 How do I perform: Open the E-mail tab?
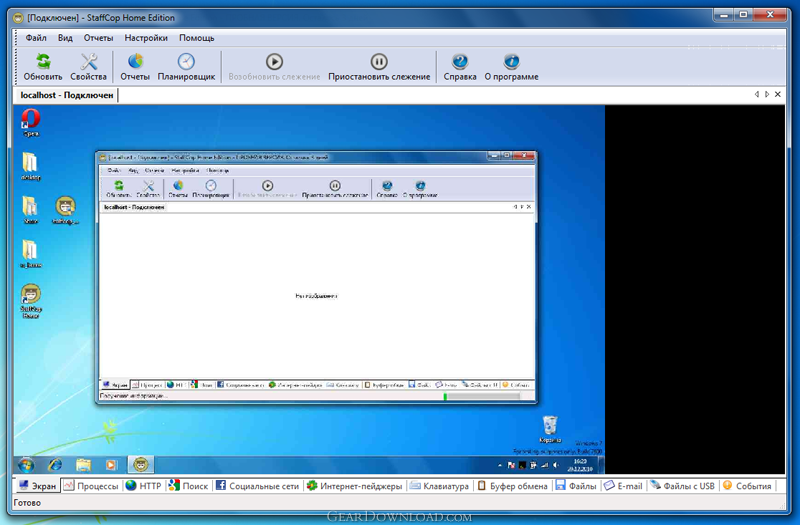(623, 486)
